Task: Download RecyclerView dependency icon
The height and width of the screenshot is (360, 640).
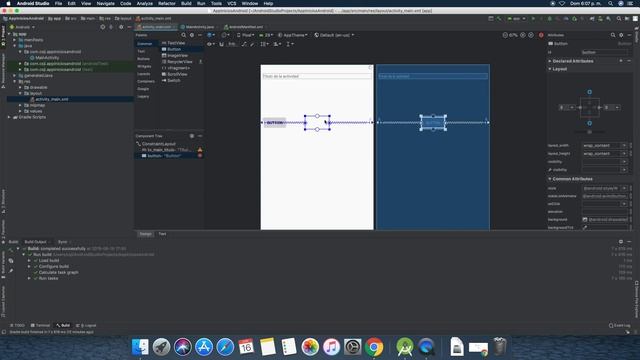Action: click(x=200, y=62)
